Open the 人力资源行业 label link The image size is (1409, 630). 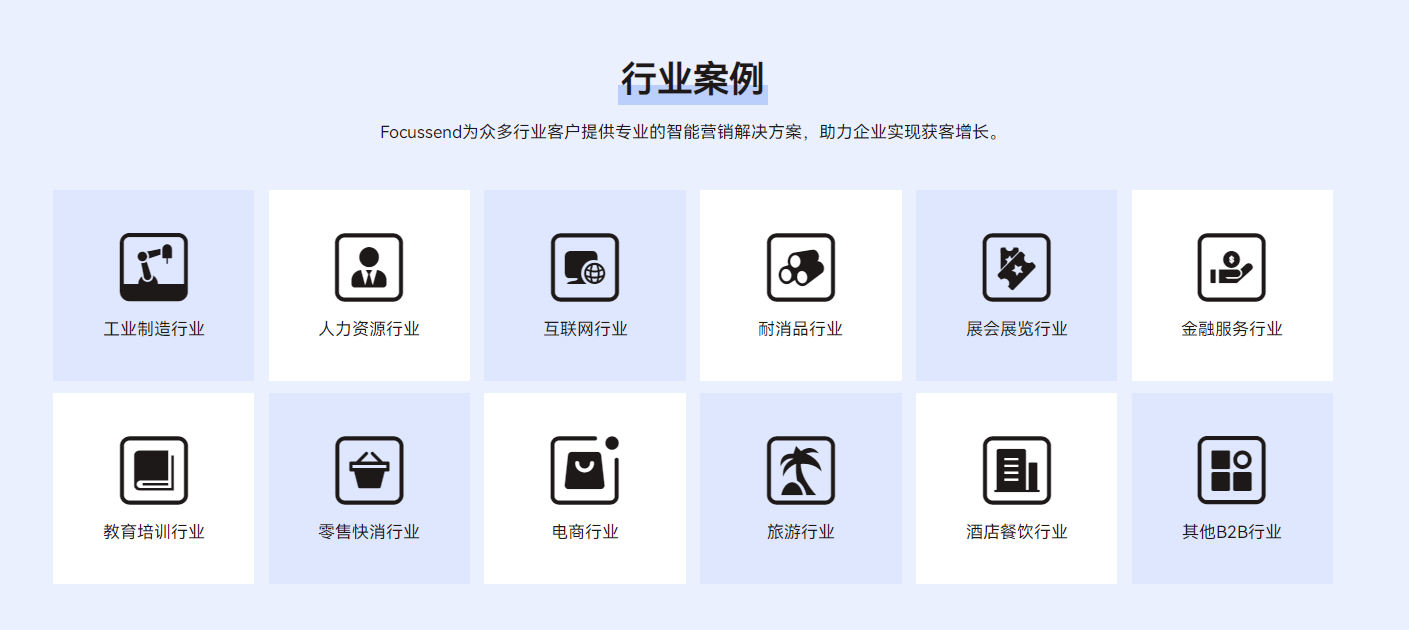[369, 329]
